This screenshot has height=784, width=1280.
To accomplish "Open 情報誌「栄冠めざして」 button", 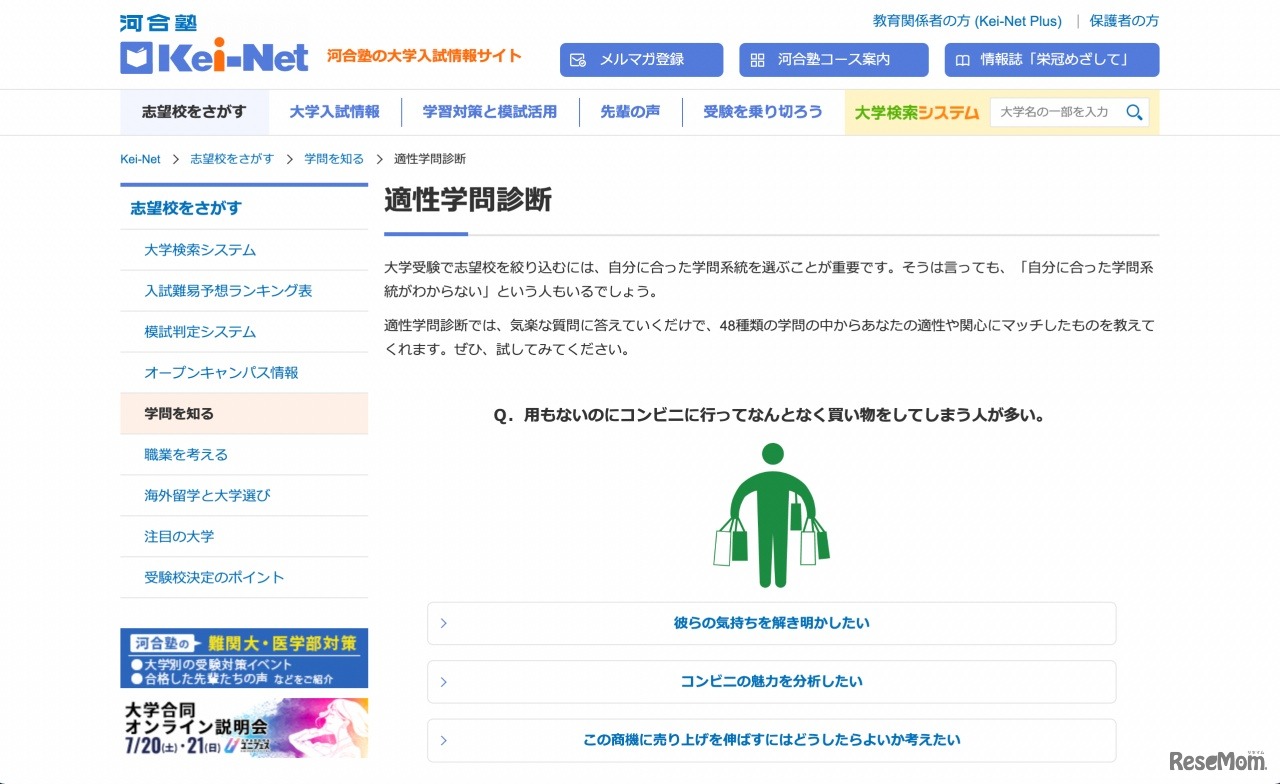I will click(x=1052, y=60).
